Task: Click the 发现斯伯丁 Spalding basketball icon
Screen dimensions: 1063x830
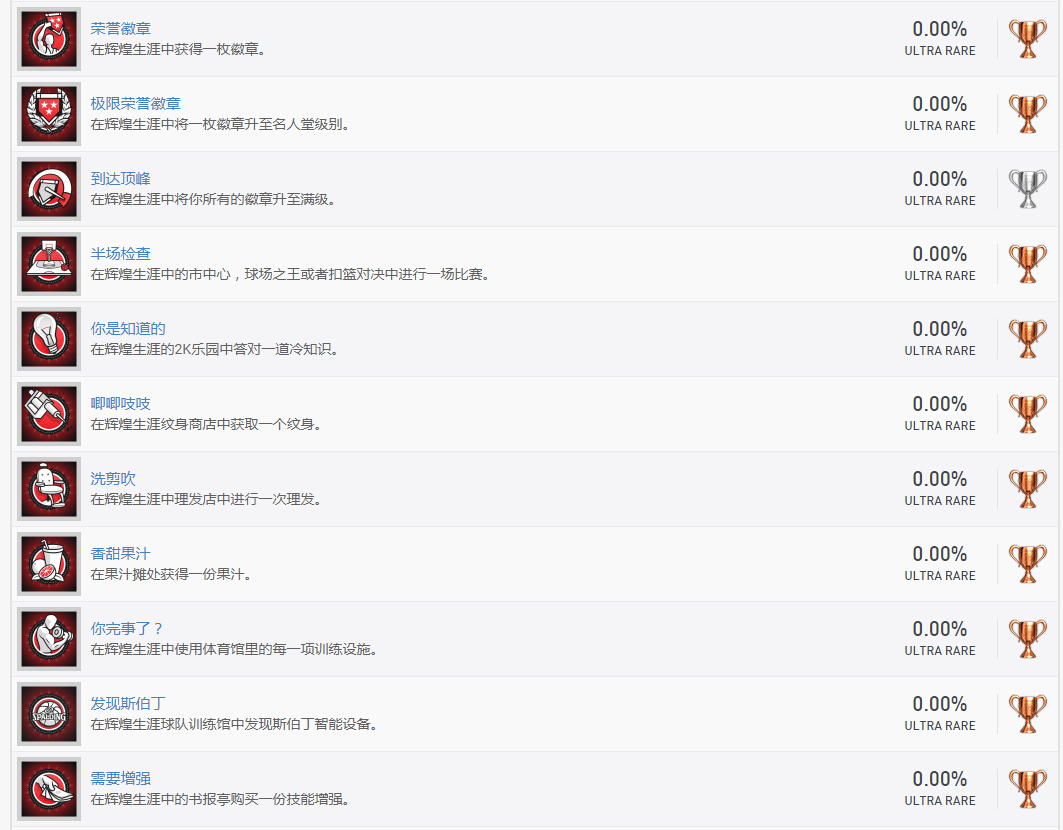Action: (49, 714)
